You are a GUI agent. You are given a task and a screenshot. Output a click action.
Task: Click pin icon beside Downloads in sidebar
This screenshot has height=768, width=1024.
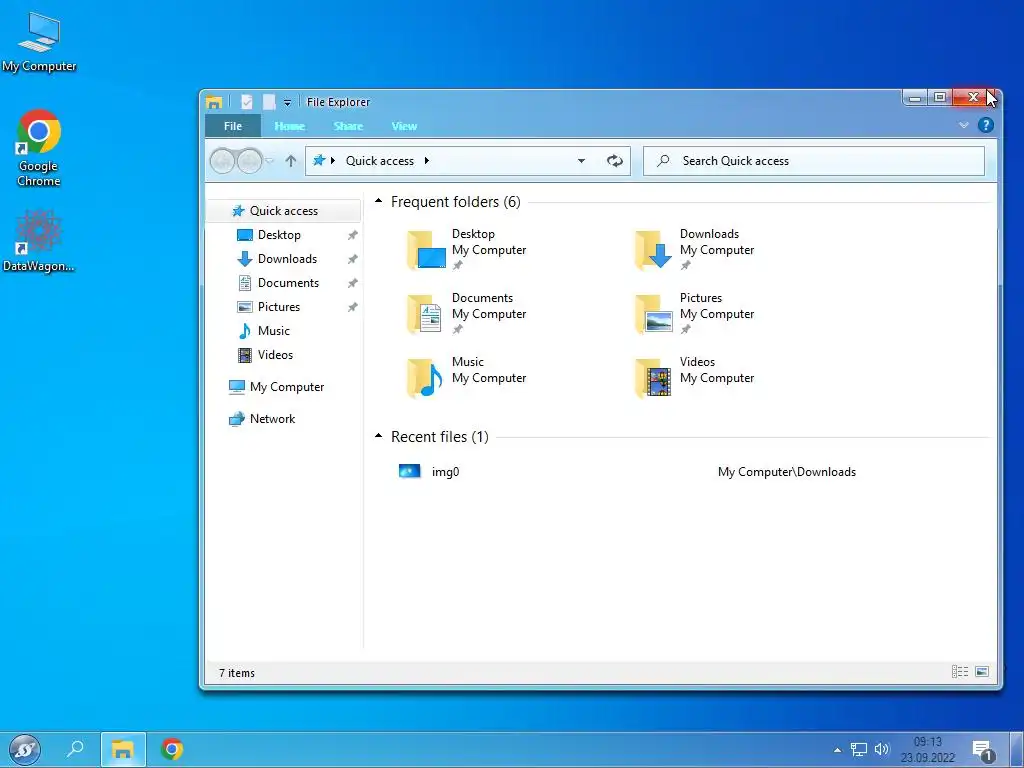pos(353,259)
